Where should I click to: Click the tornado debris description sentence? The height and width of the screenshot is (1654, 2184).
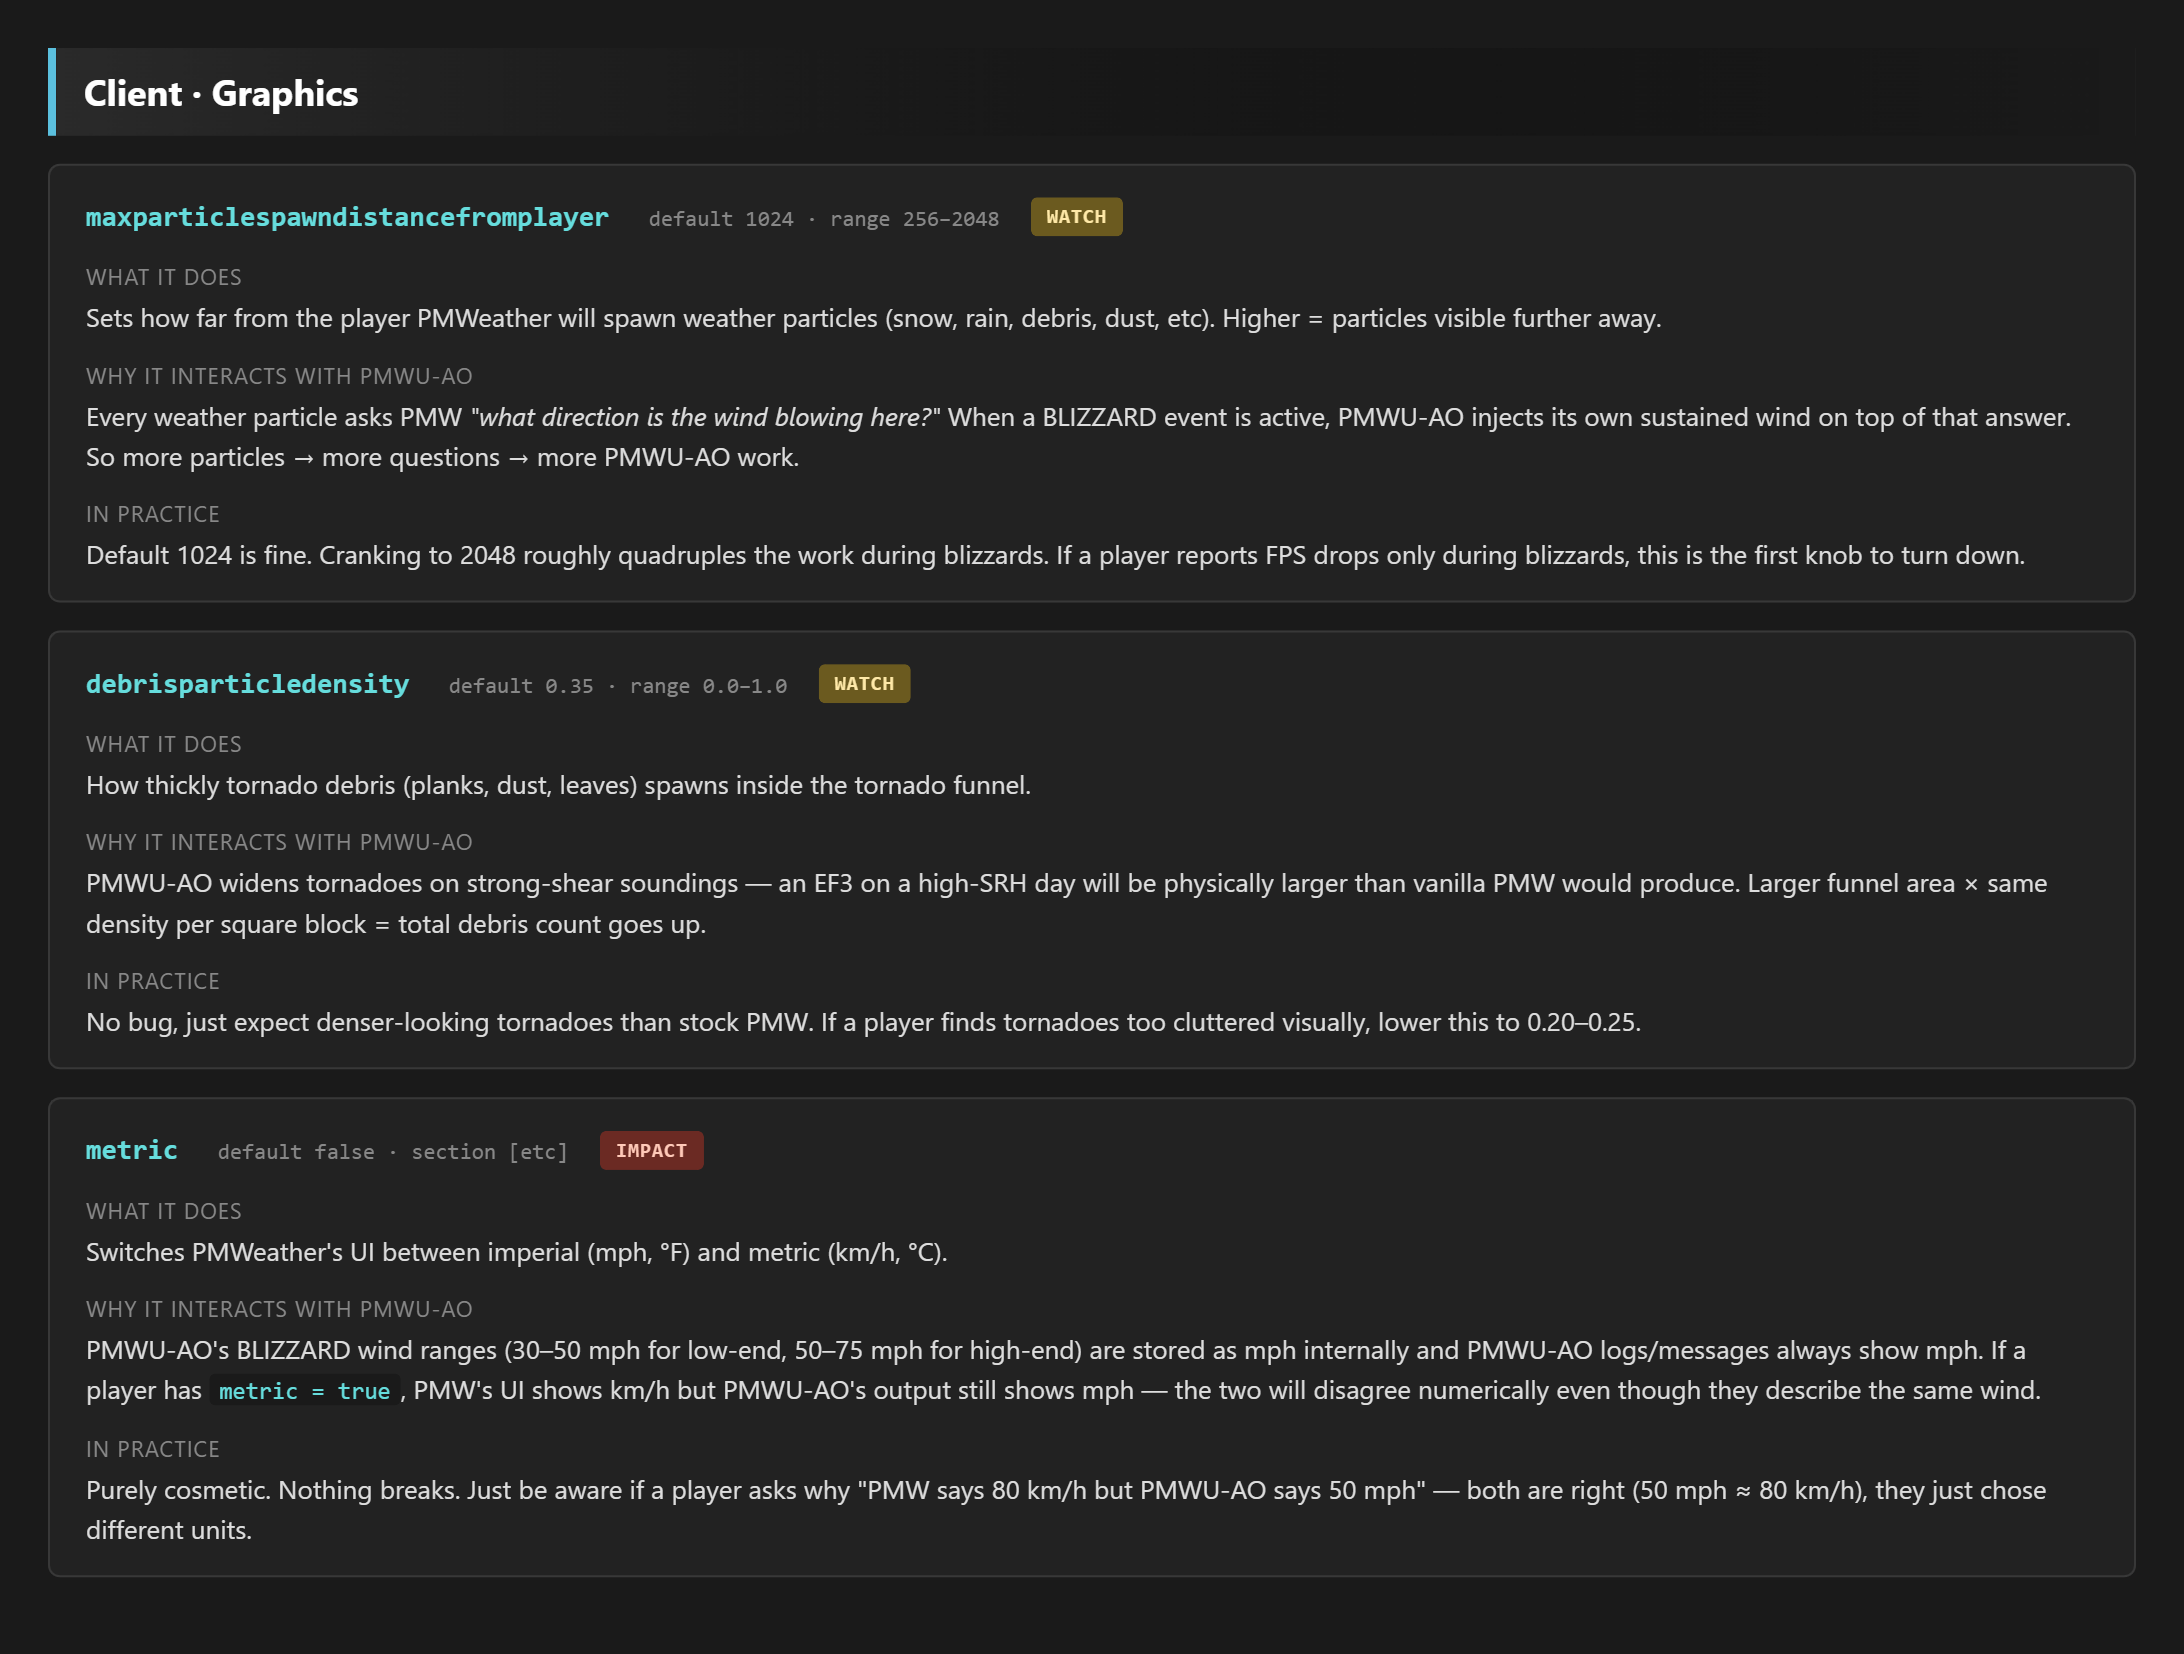[x=558, y=785]
